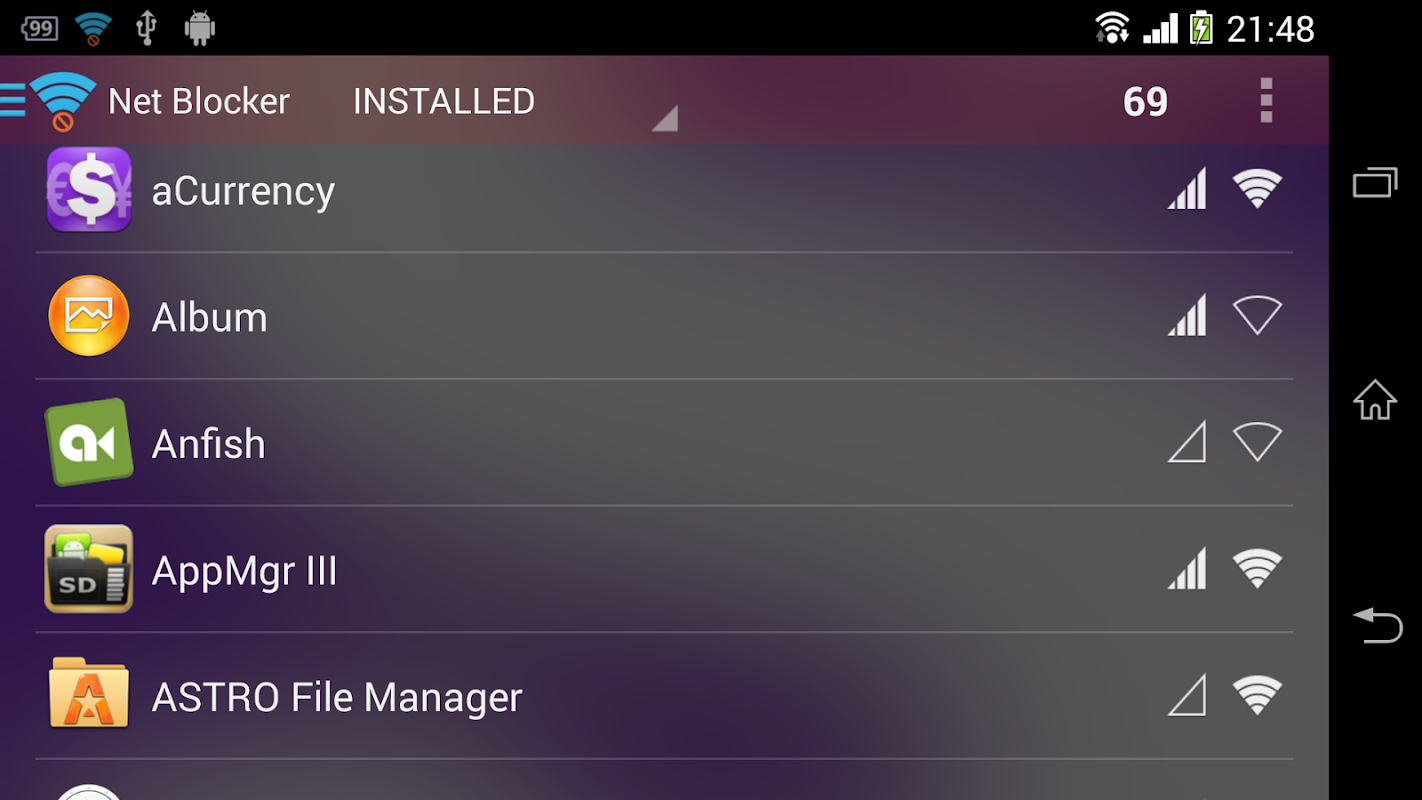Toggle mobile data blocking for aCurrency
Image resolution: width=1422 pixels, height=800 pixels.
[1187, 189]
